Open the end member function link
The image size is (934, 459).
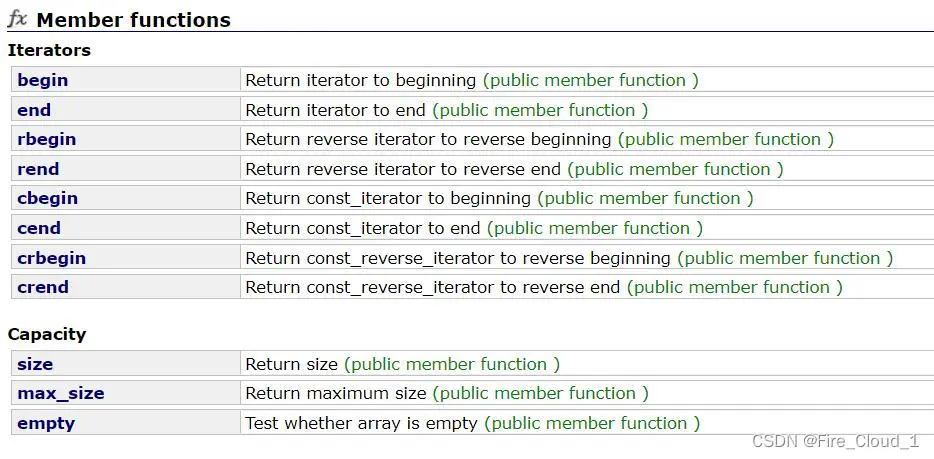[34, 110]
